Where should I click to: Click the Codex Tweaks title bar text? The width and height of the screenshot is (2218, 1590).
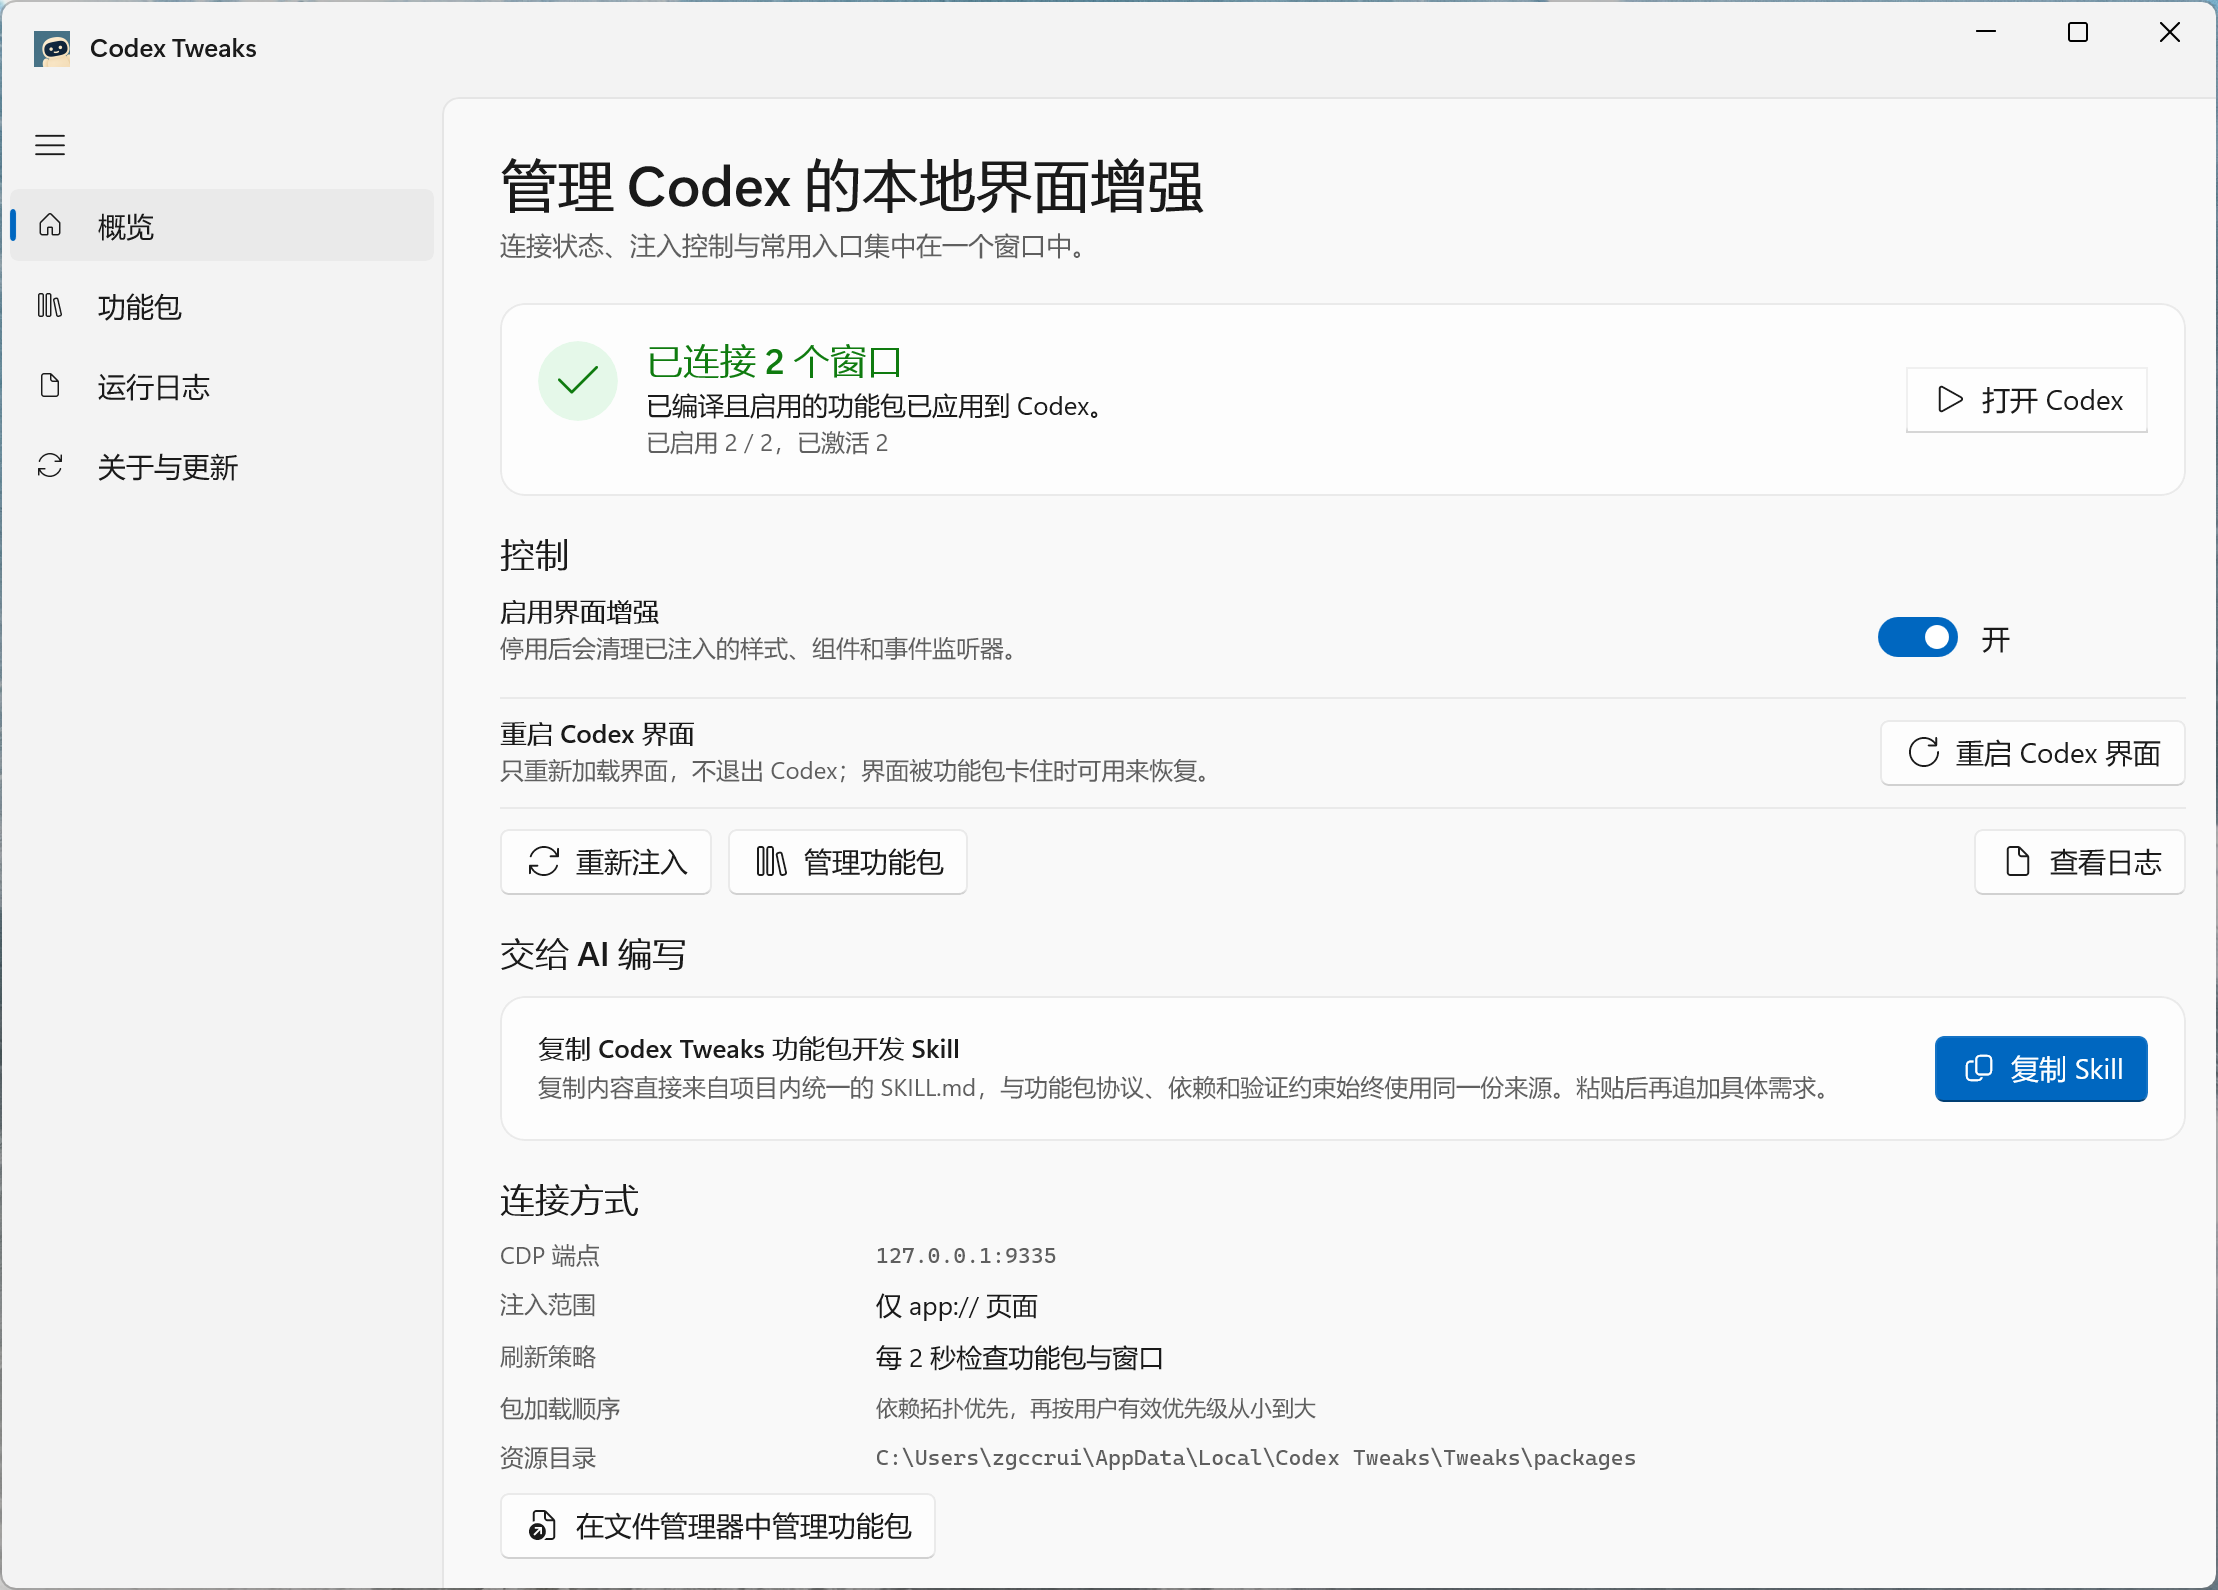click(173, 48)
